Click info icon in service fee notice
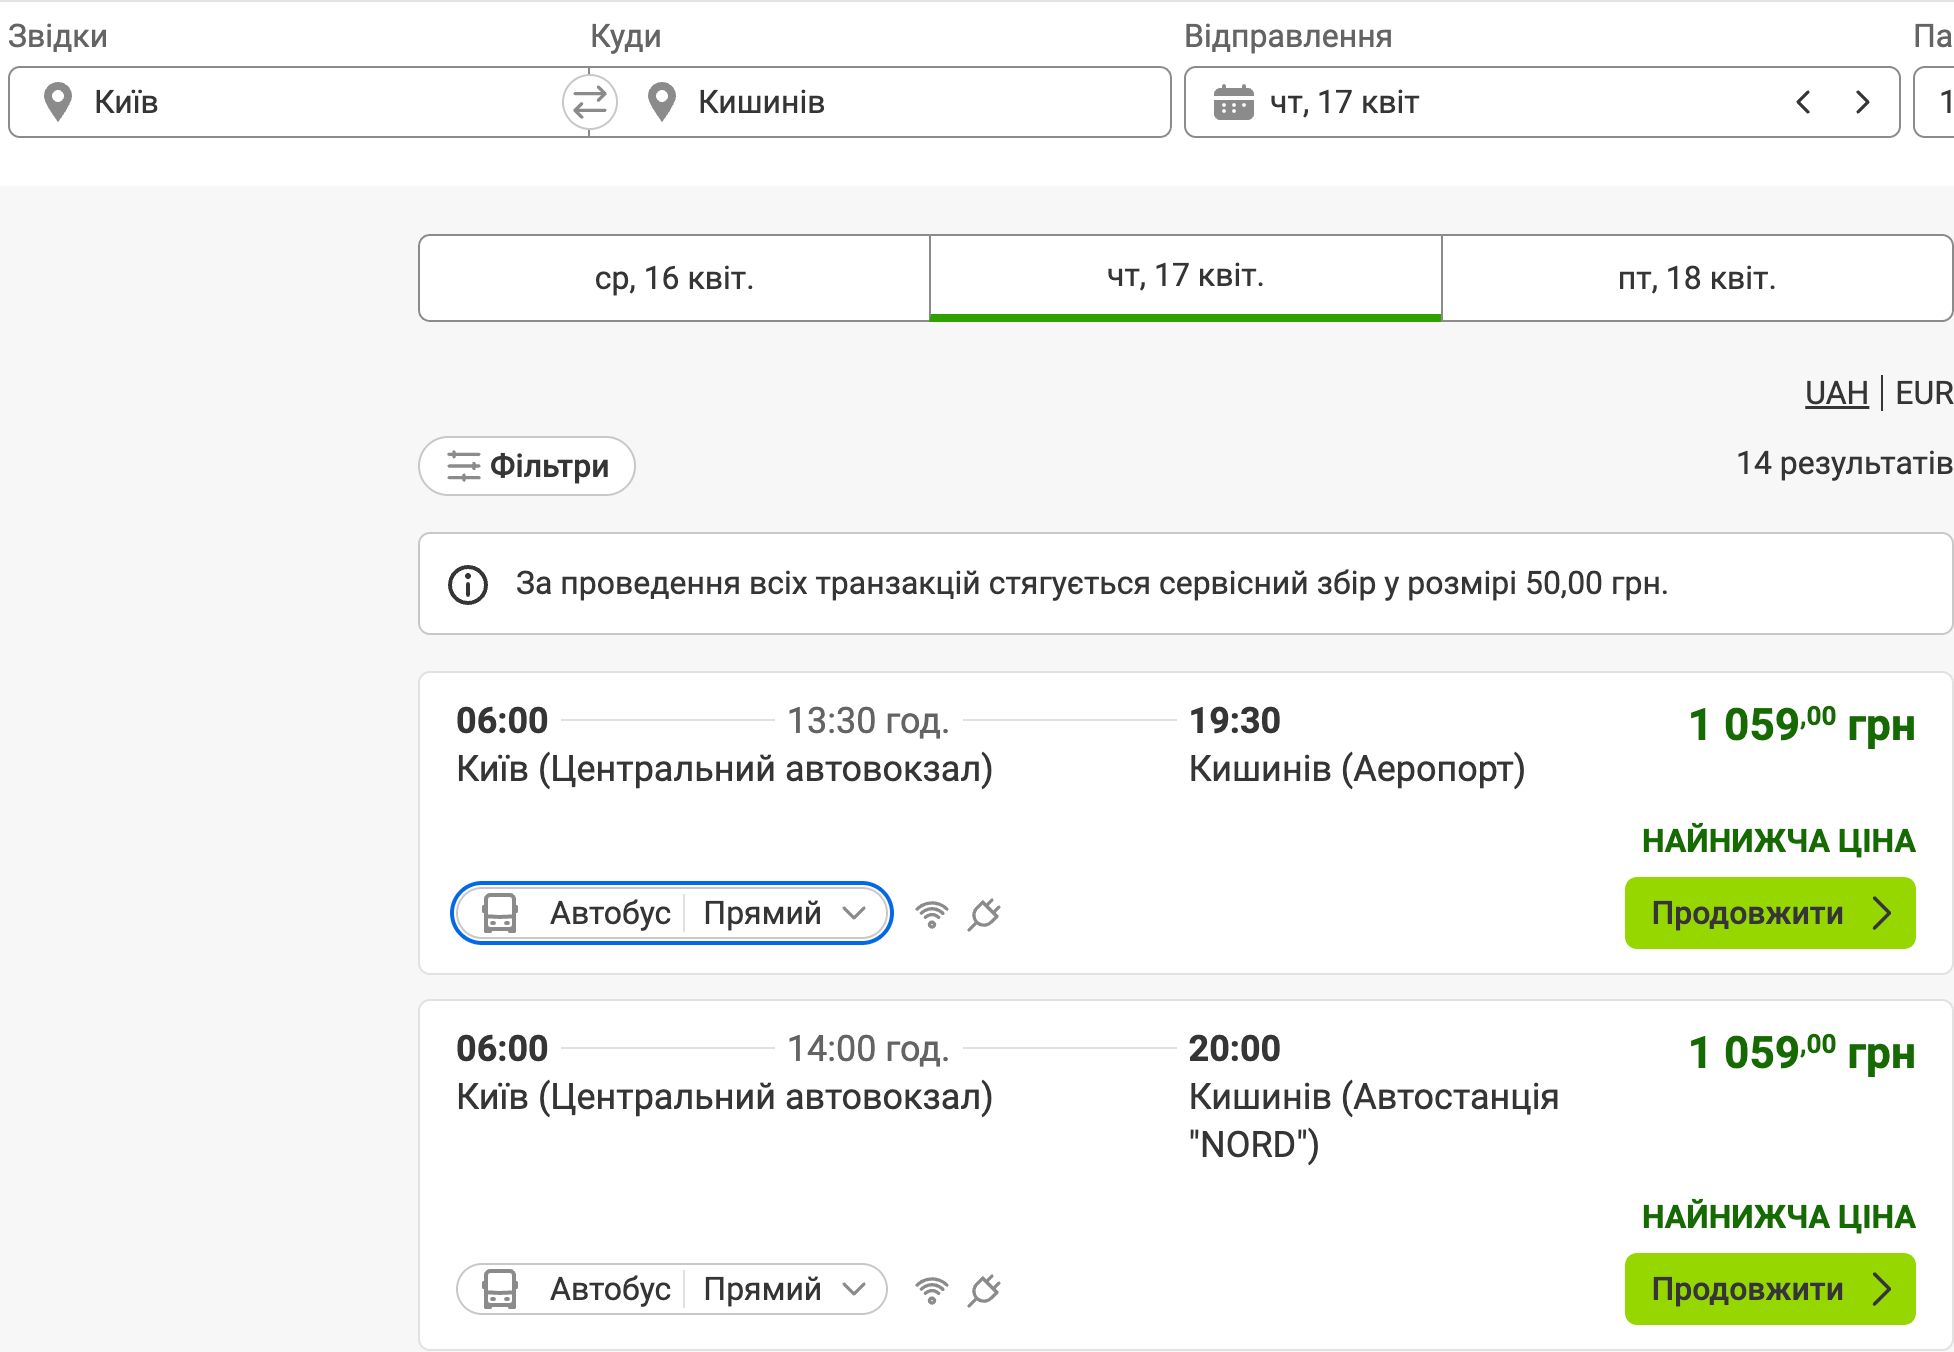 pos(468,584)
